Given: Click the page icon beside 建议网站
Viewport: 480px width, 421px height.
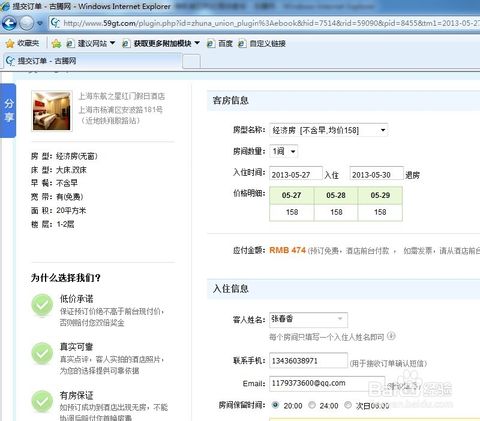Looking at the screenshot, I should pos(70,44).
